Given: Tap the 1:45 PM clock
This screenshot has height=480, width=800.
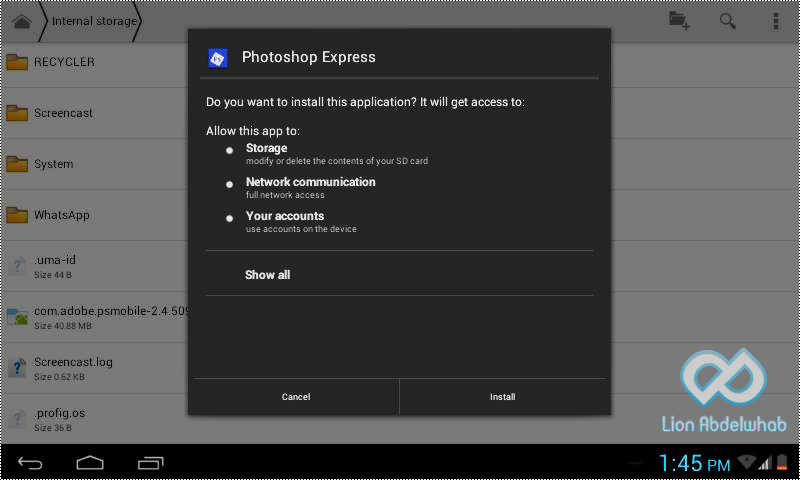Looking at the screenshot, I should pos(694,463).
